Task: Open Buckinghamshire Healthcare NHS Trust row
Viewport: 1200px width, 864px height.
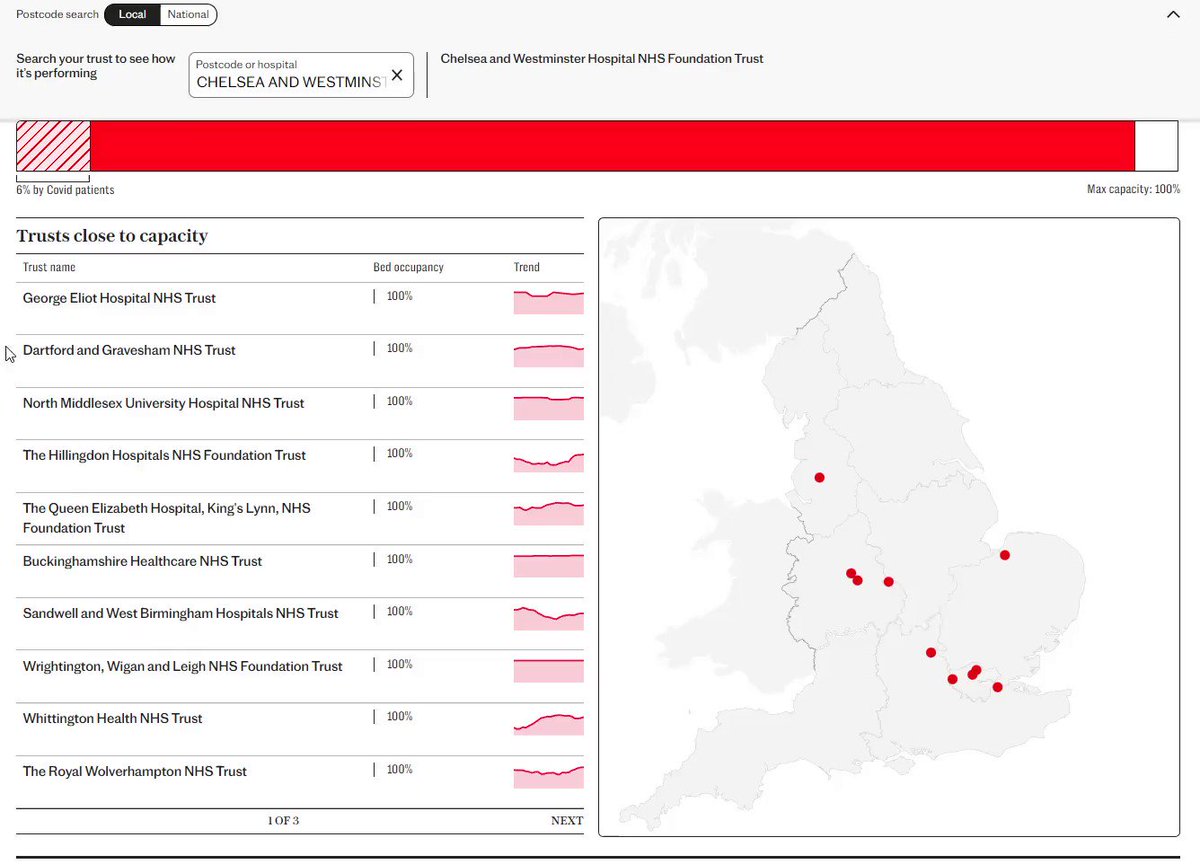Action: click(300, 571)
